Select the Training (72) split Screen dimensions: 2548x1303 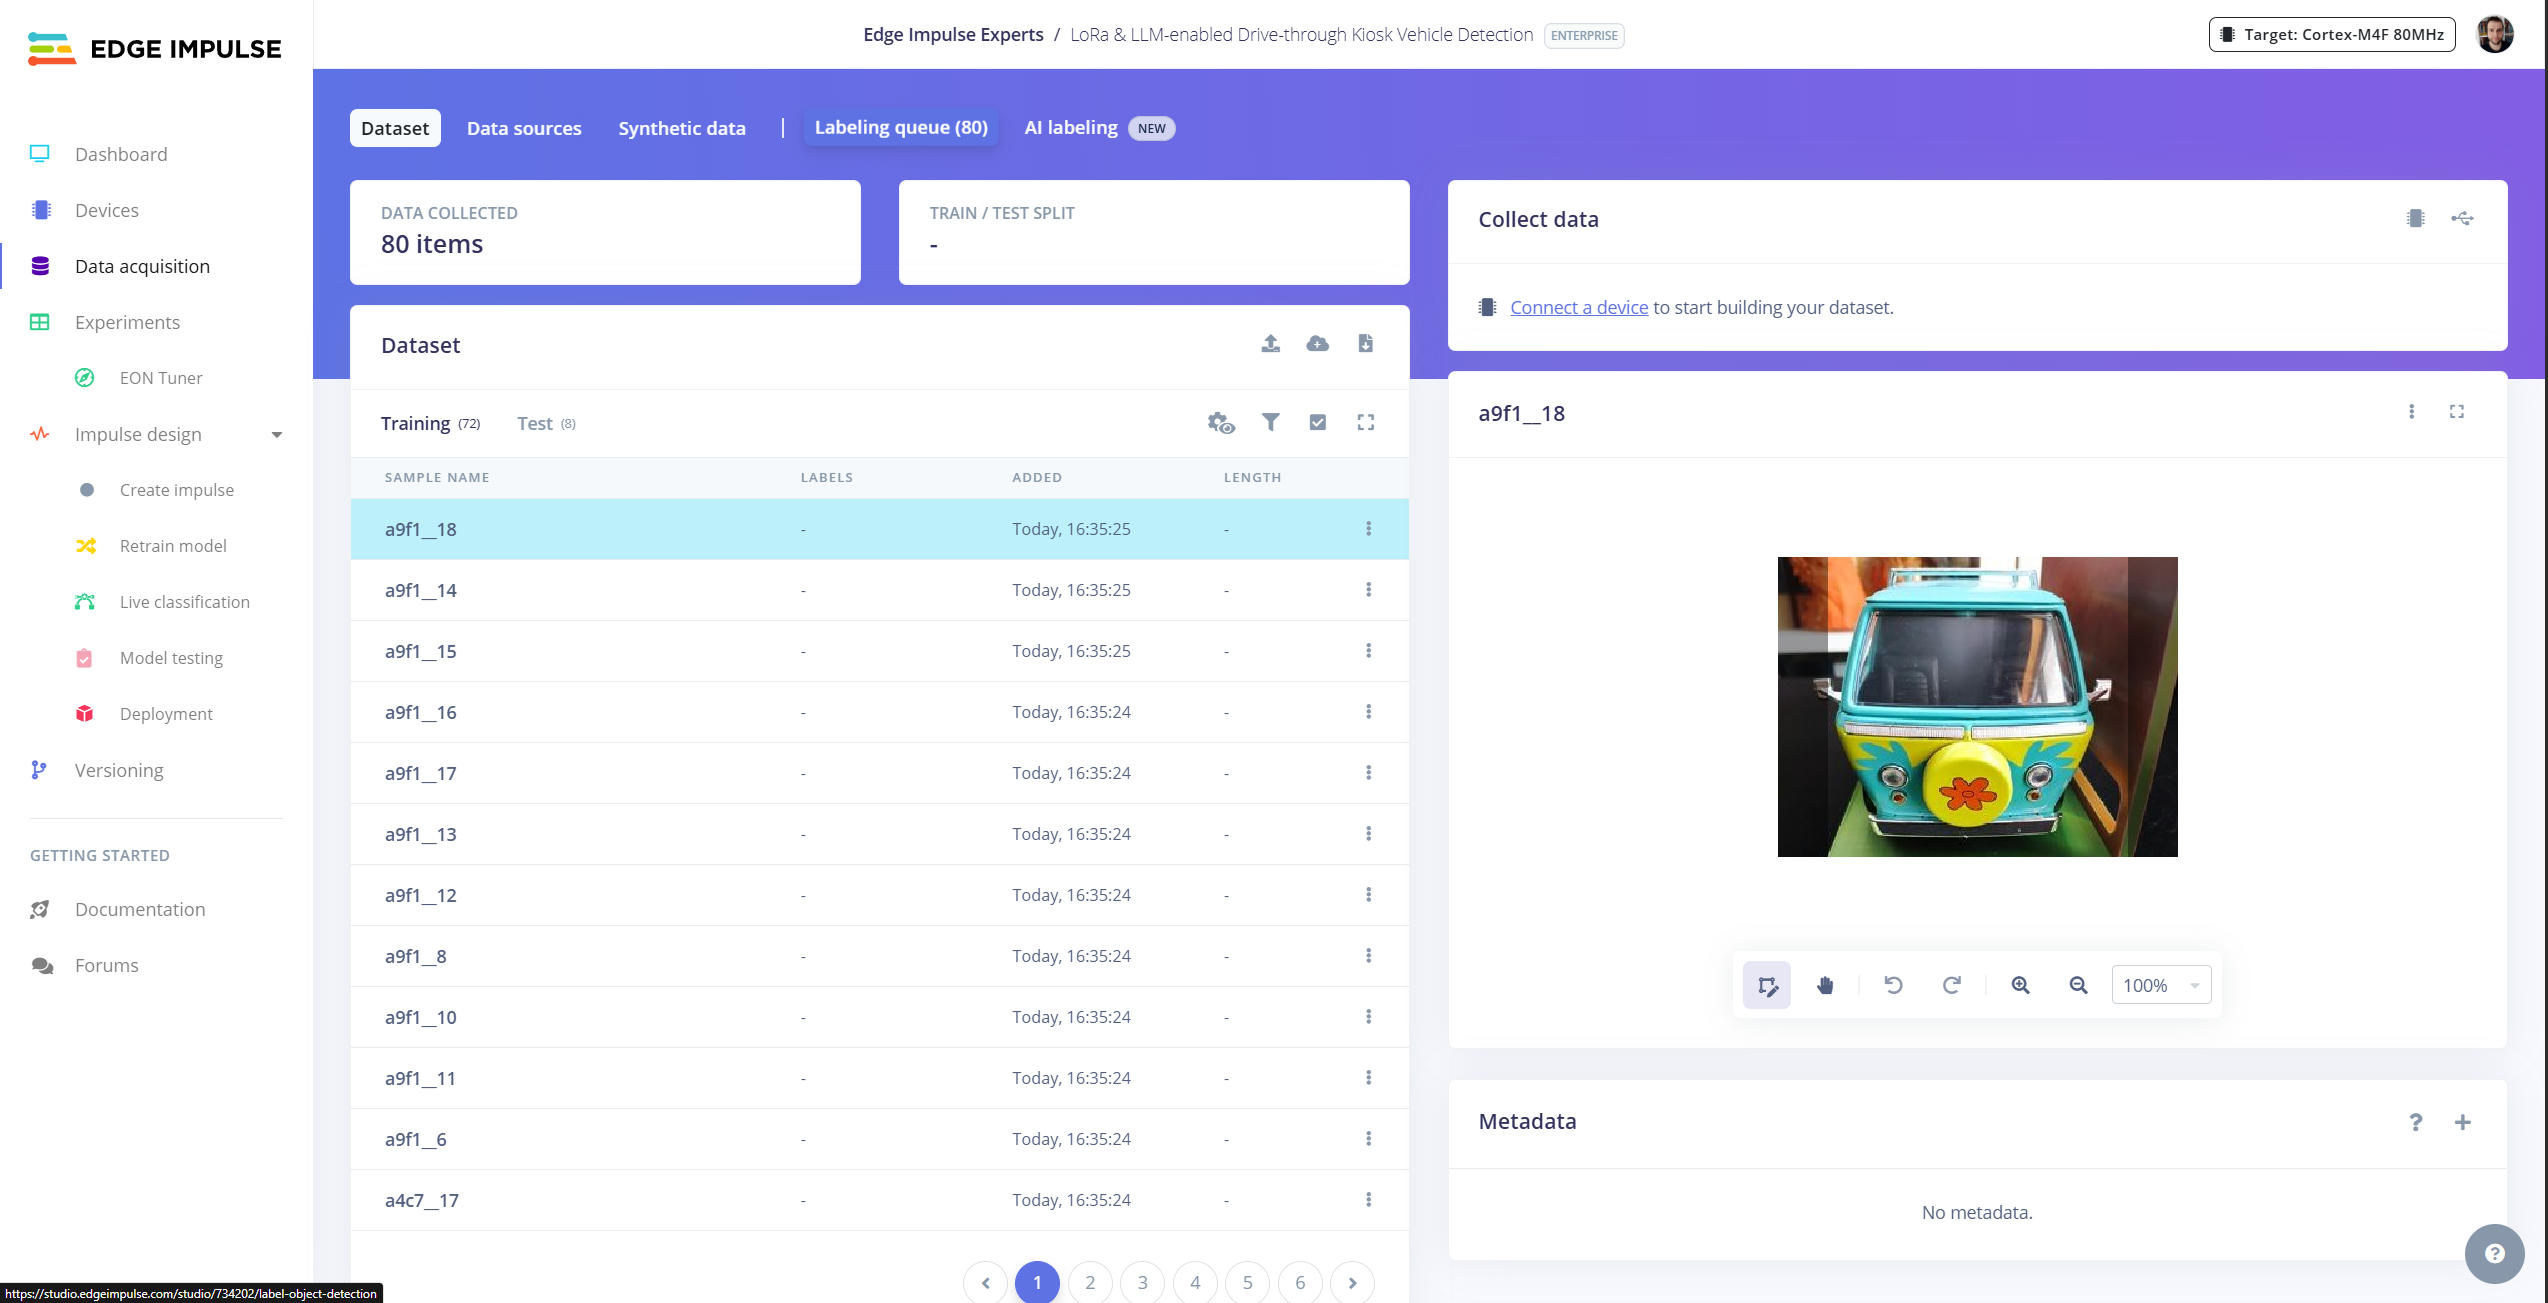(x=430, y=424)
